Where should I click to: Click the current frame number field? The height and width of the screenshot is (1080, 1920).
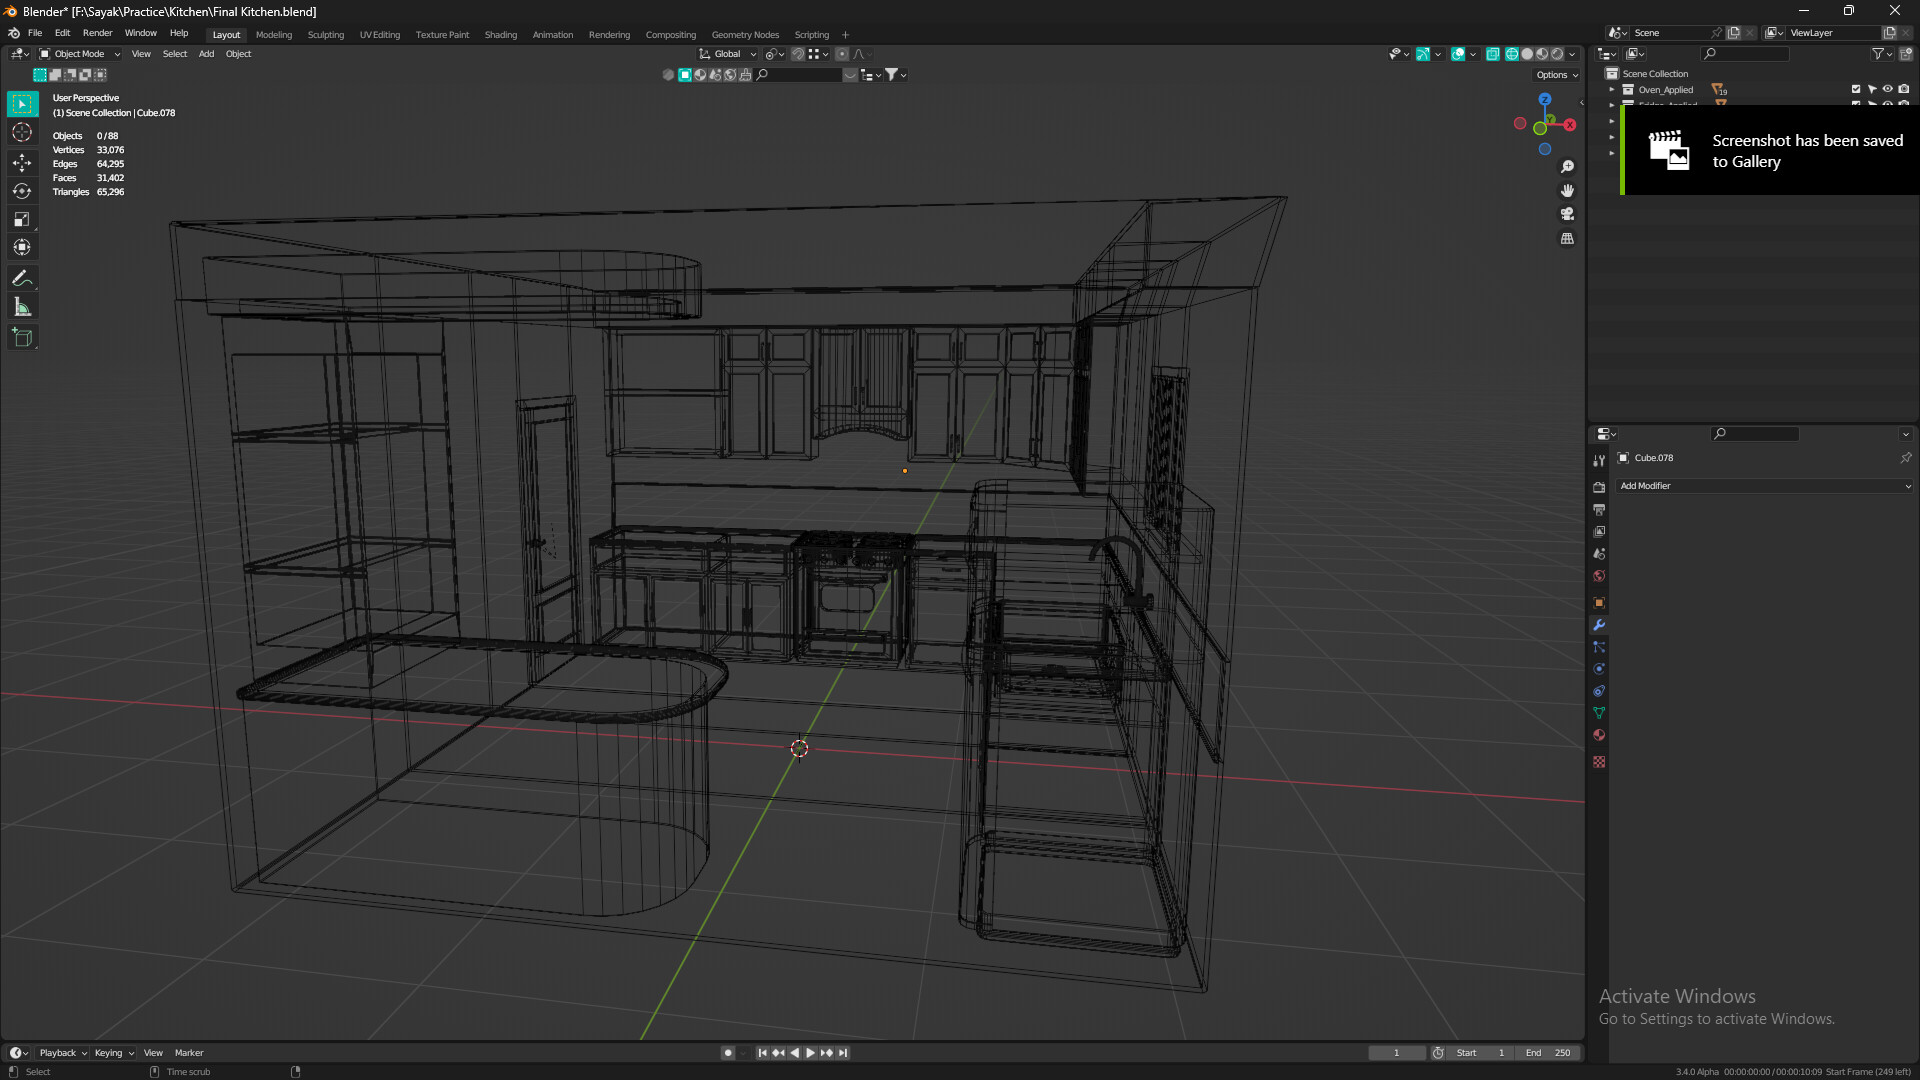coord(1397,1053)
